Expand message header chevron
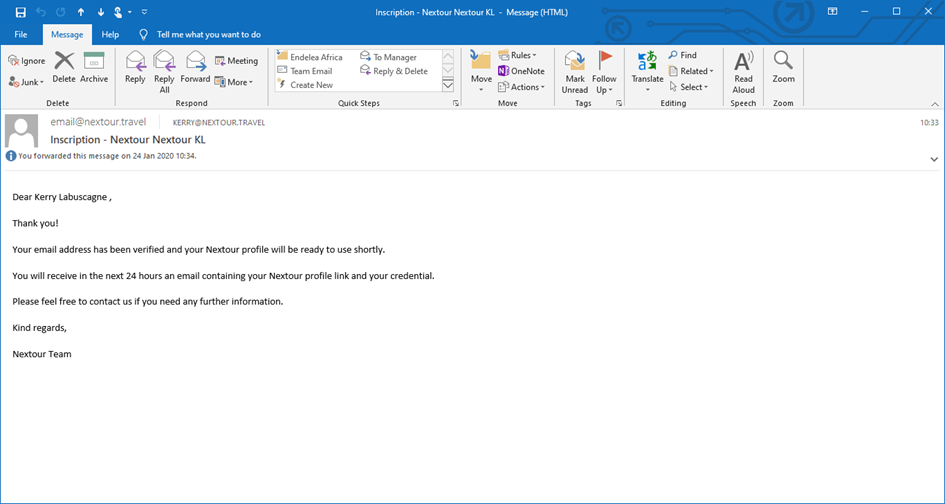Viewport: 945px width, 504px height. (x=934, y=159)
